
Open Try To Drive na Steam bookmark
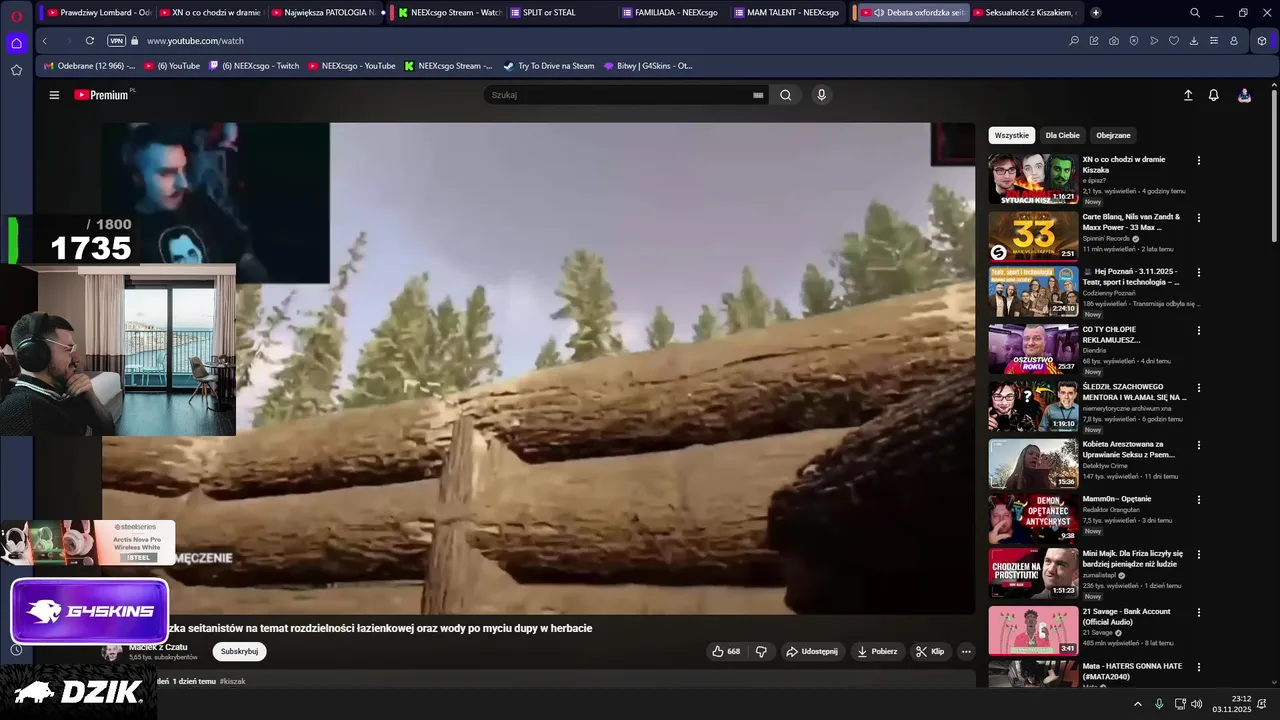(549, 66)
